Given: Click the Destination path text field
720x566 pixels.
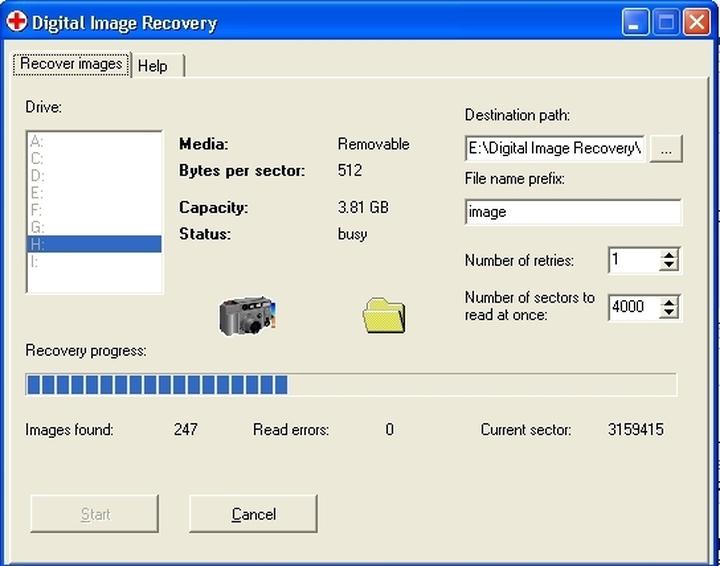Looking at the screenshot, I should pos(555,148).
